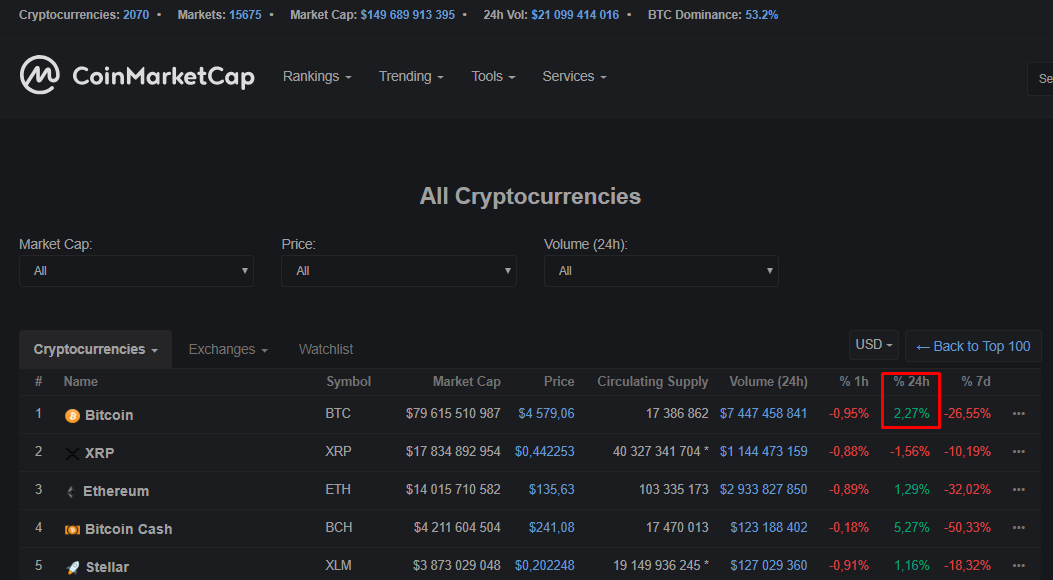Open the three-dot menu for Ethereum
This screenshot has height=580, width=1053.
coord(1018,490)
